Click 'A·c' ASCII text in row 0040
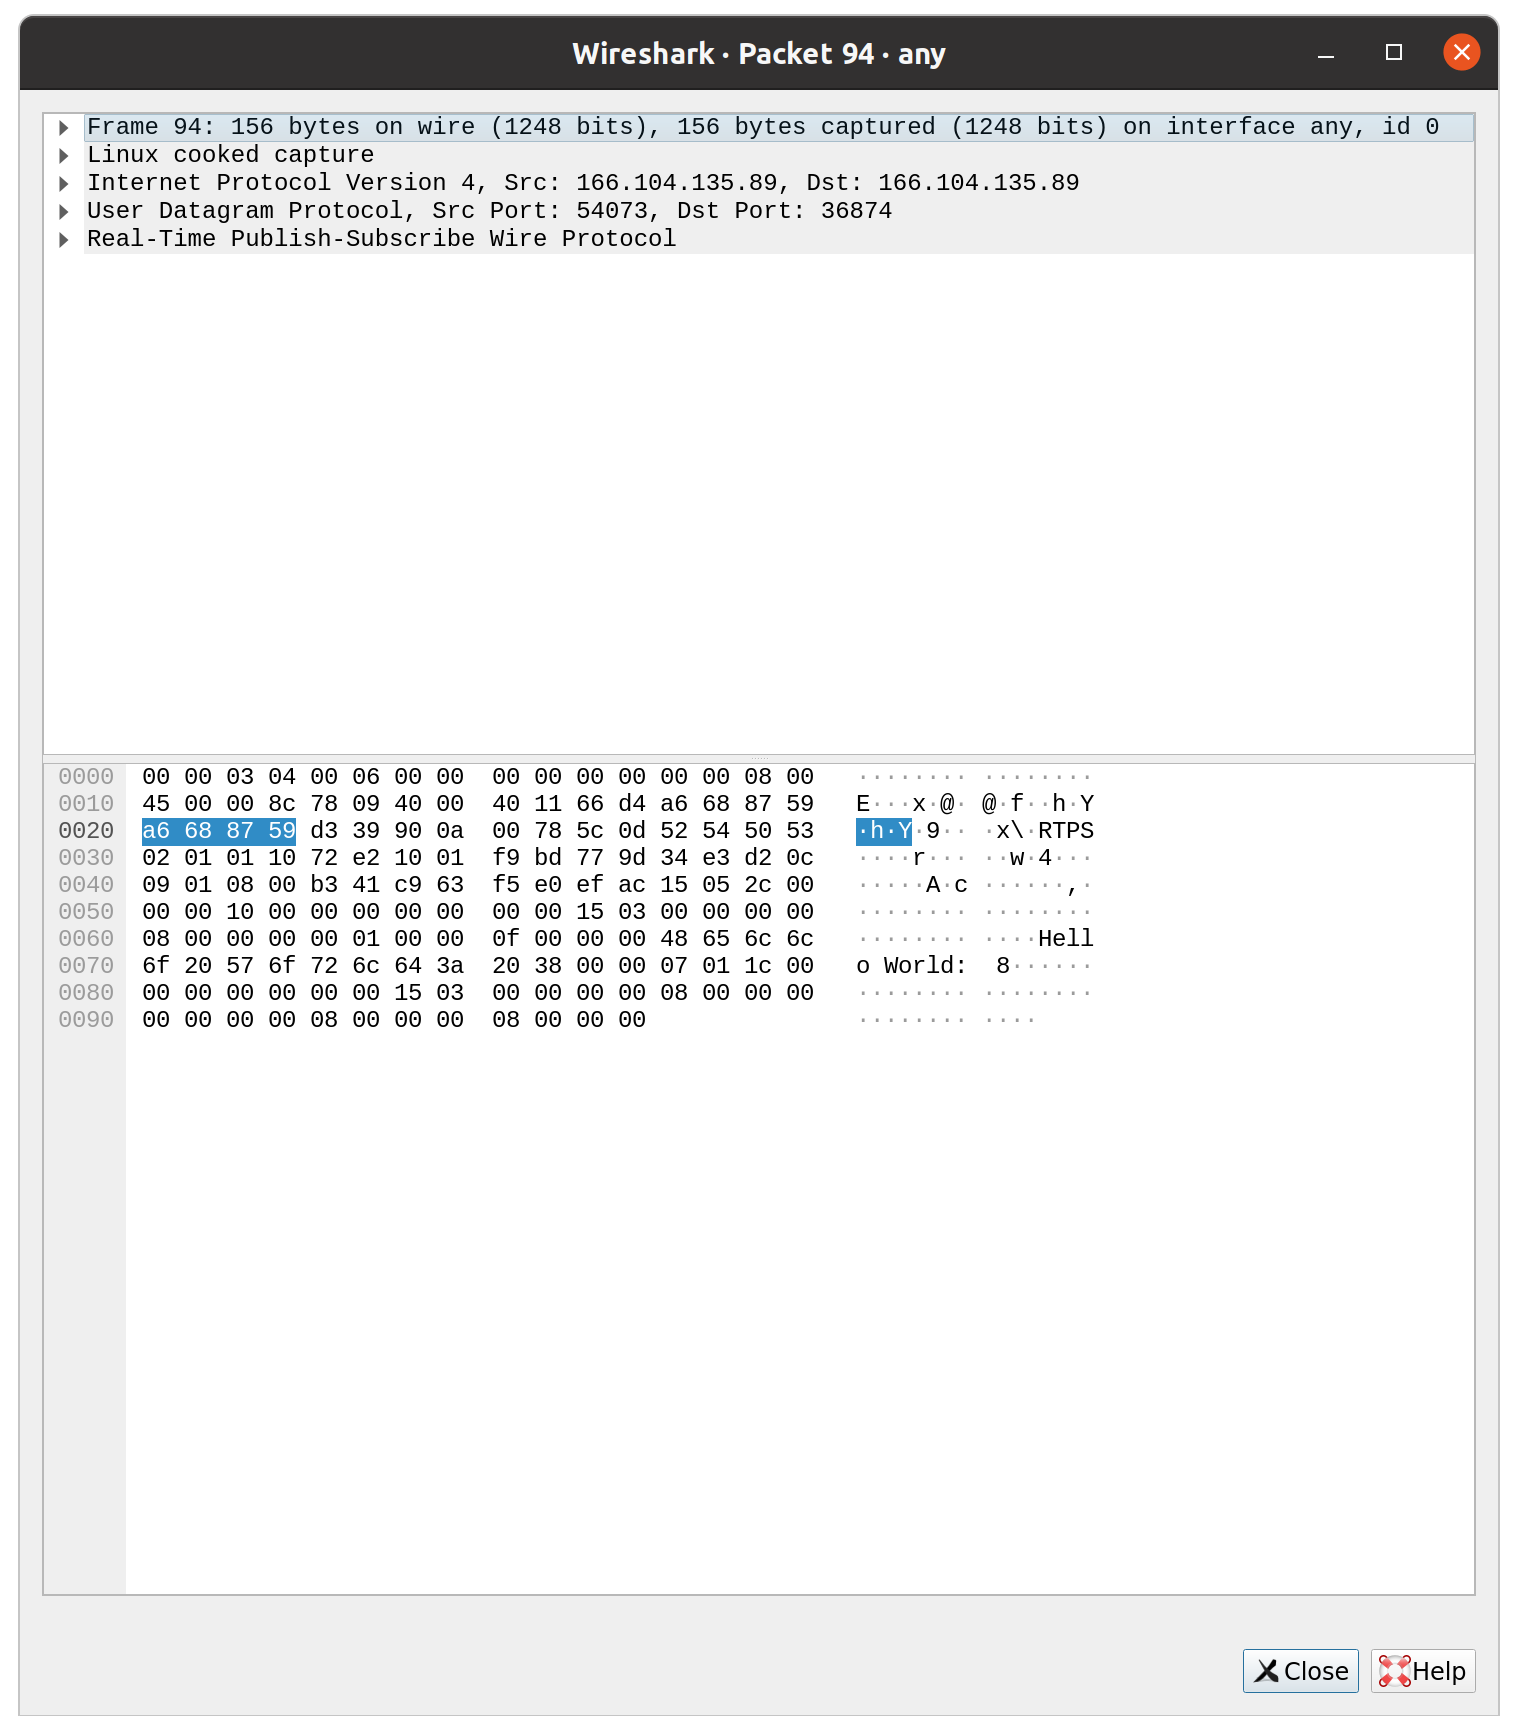 947,885
